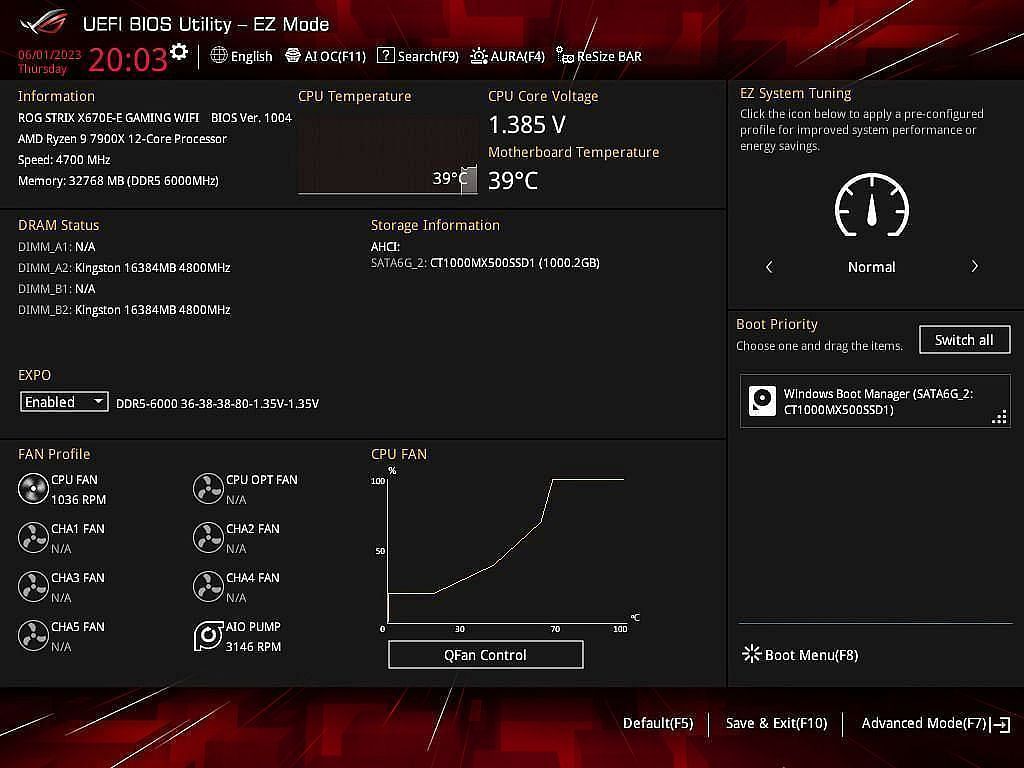Select ReSize BAR in top bar
The image size is (1024, 768).
(599, 56)
